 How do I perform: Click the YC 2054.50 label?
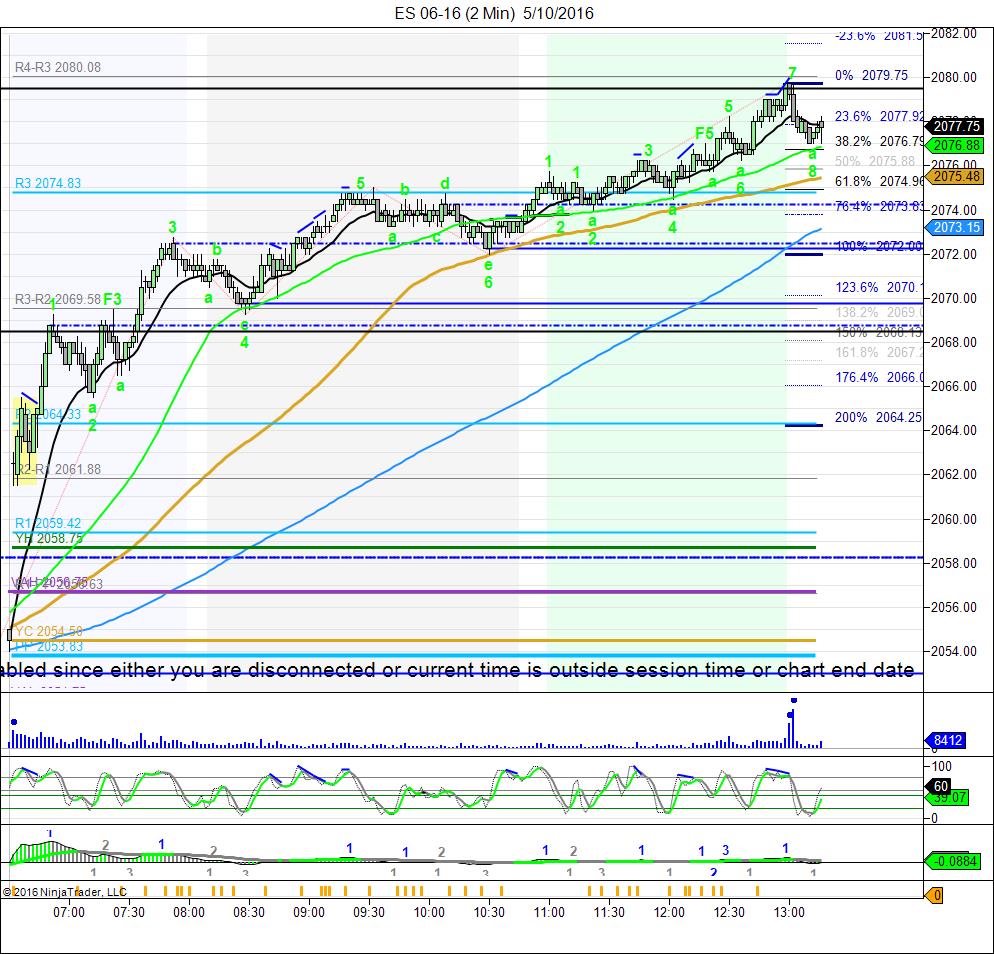coord(49,631)
